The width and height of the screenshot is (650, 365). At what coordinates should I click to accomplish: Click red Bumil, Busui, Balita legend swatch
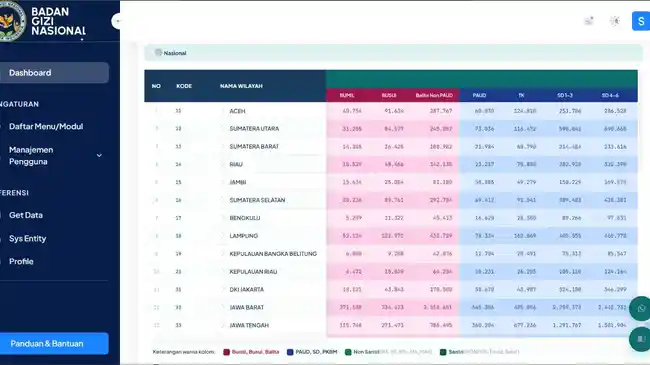pyautogui.click(x=226, y=352)
